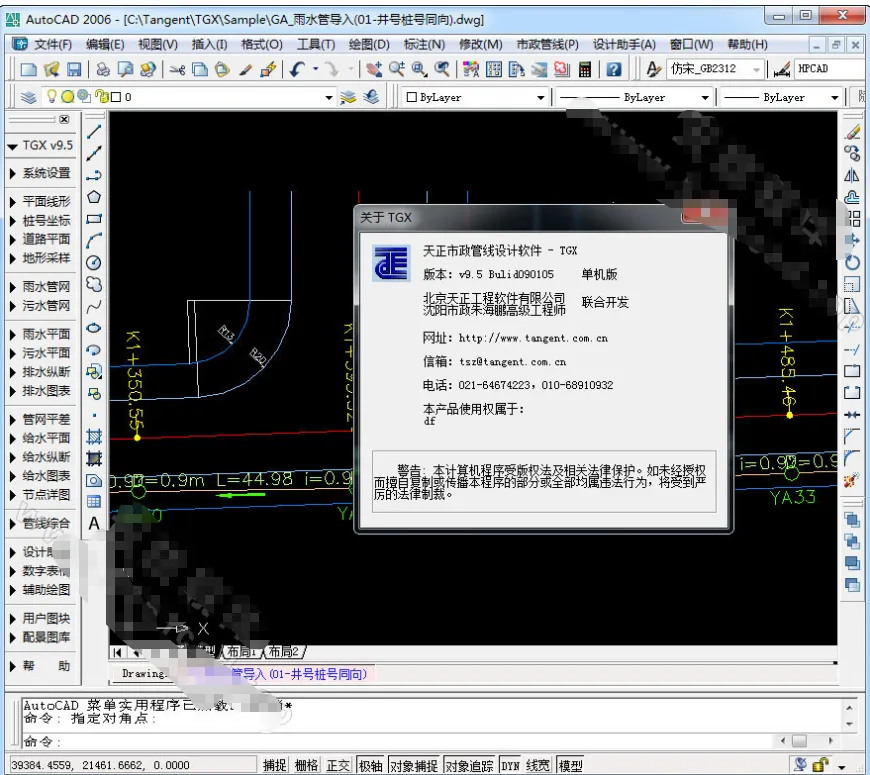Select the Erase modify tool
This screenshot has height=775, width=870.
pyautogui.click(x=852, y=132)
